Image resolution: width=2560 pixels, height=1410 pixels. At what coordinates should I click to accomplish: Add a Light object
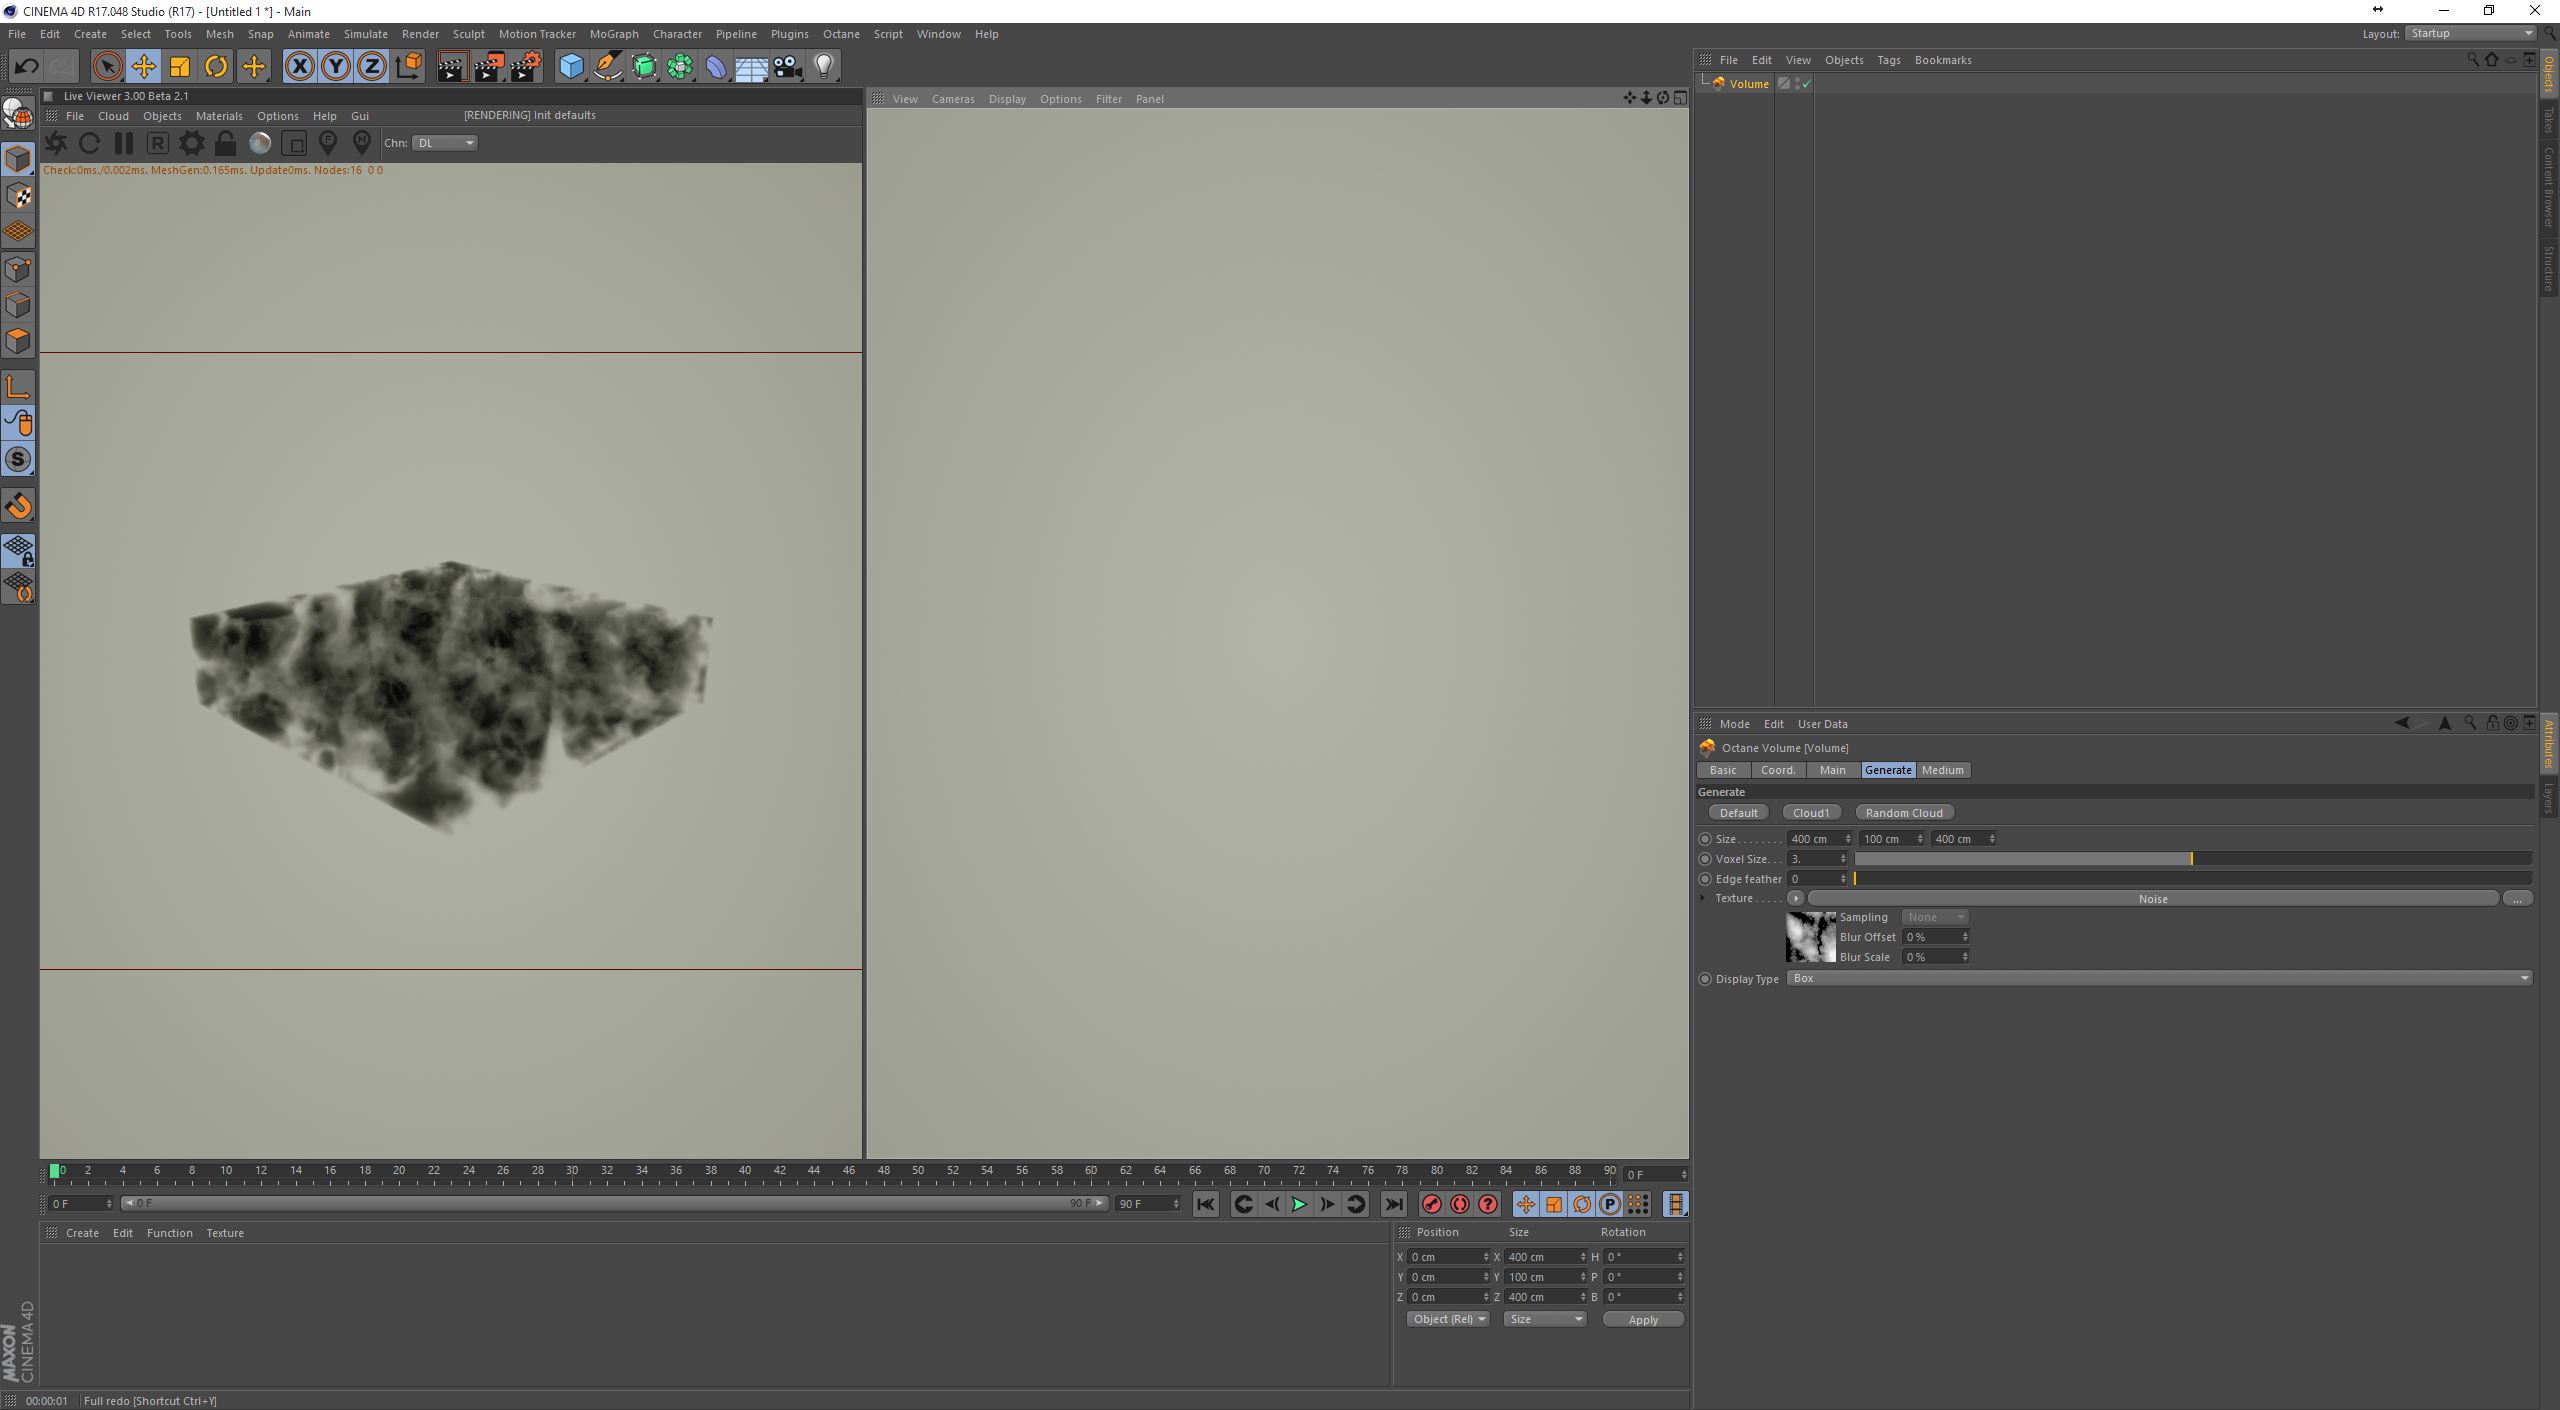tap(824, 67)
